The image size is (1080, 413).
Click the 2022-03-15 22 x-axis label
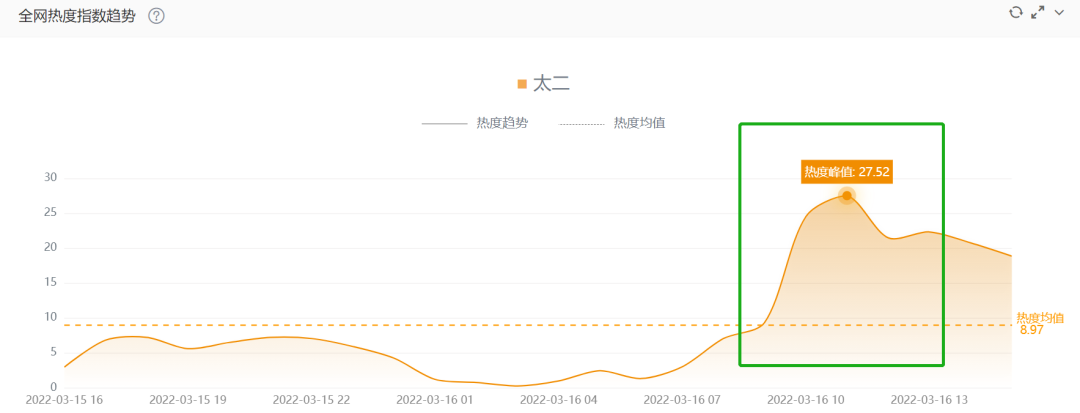311,399
